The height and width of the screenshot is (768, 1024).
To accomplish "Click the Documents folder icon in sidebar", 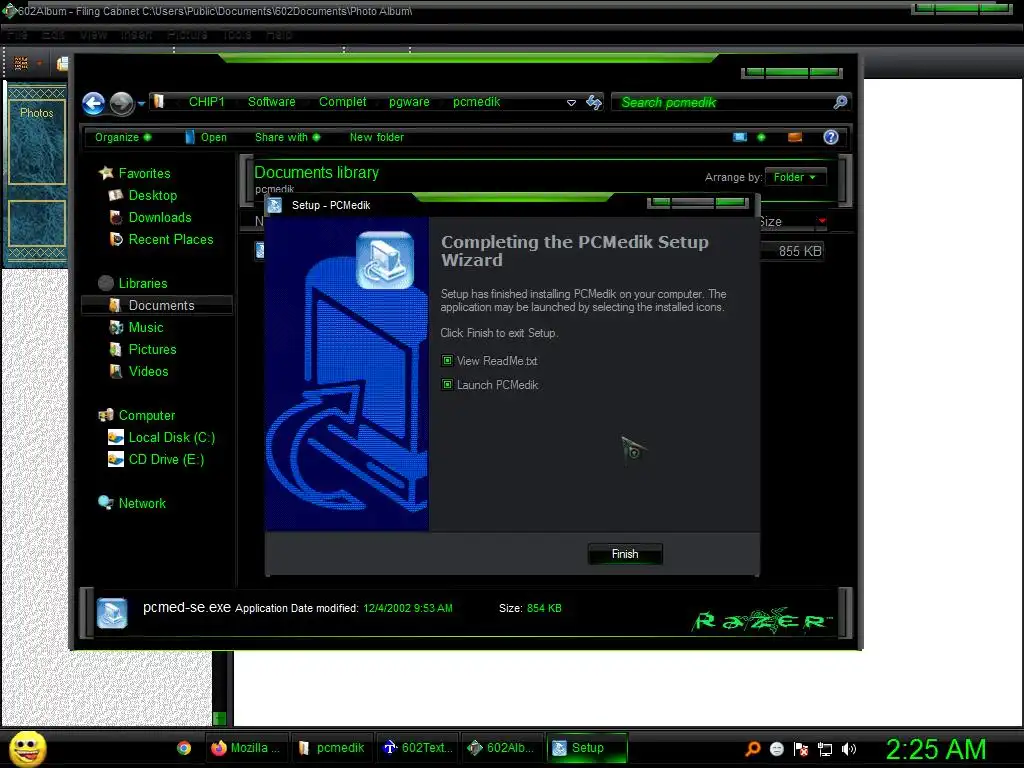I will click(116, 305).
